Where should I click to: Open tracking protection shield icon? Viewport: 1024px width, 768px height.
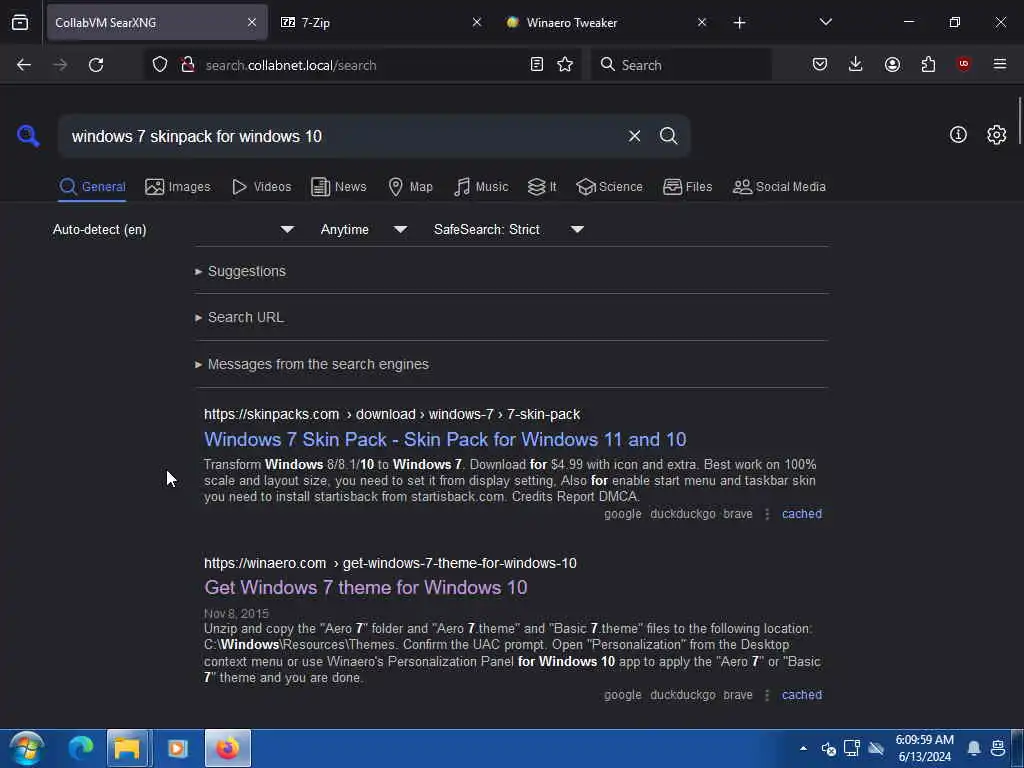click(160, 65)
